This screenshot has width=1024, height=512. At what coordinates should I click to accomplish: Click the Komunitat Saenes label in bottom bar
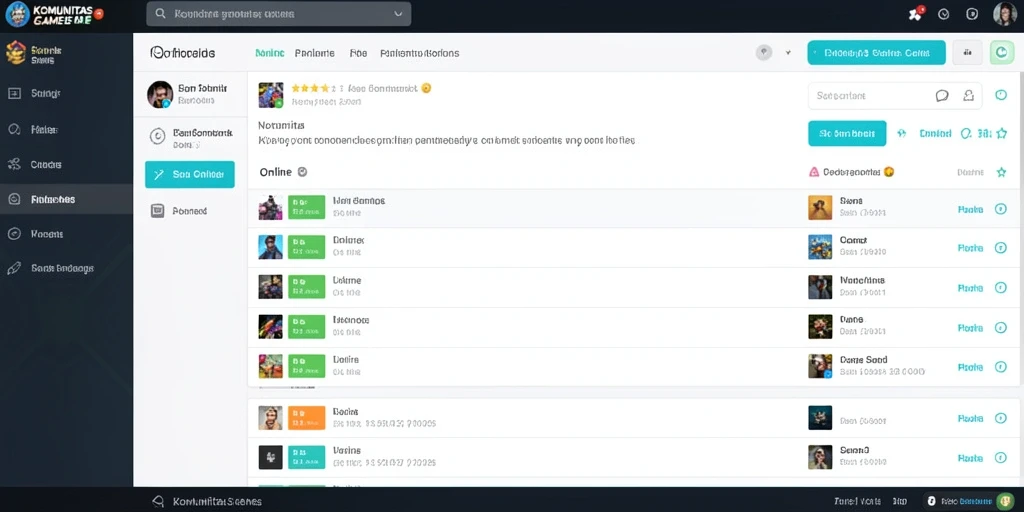217,502
